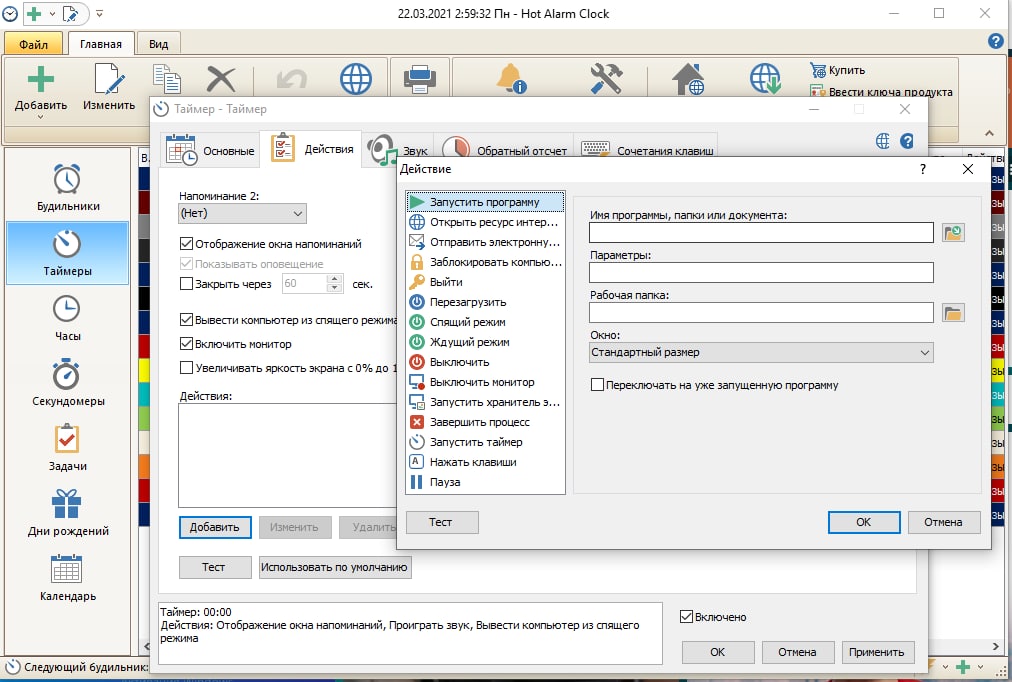Toggle Увеличивать яркость экрана checkbox

(186, 368)
